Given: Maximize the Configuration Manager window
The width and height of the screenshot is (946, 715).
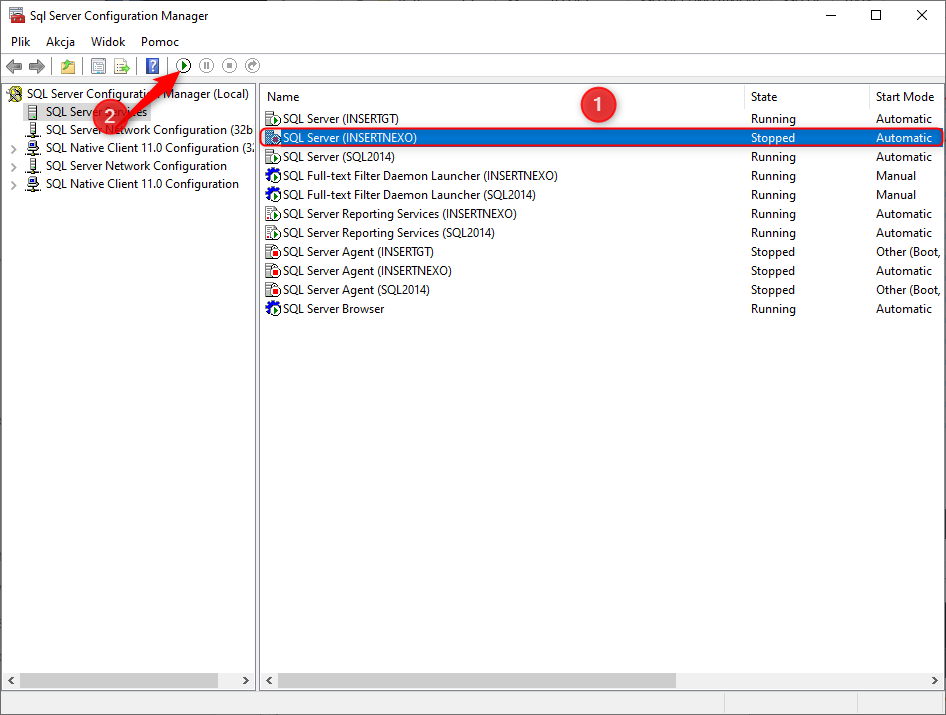Looking at the screenshot, I should [876, 15].
